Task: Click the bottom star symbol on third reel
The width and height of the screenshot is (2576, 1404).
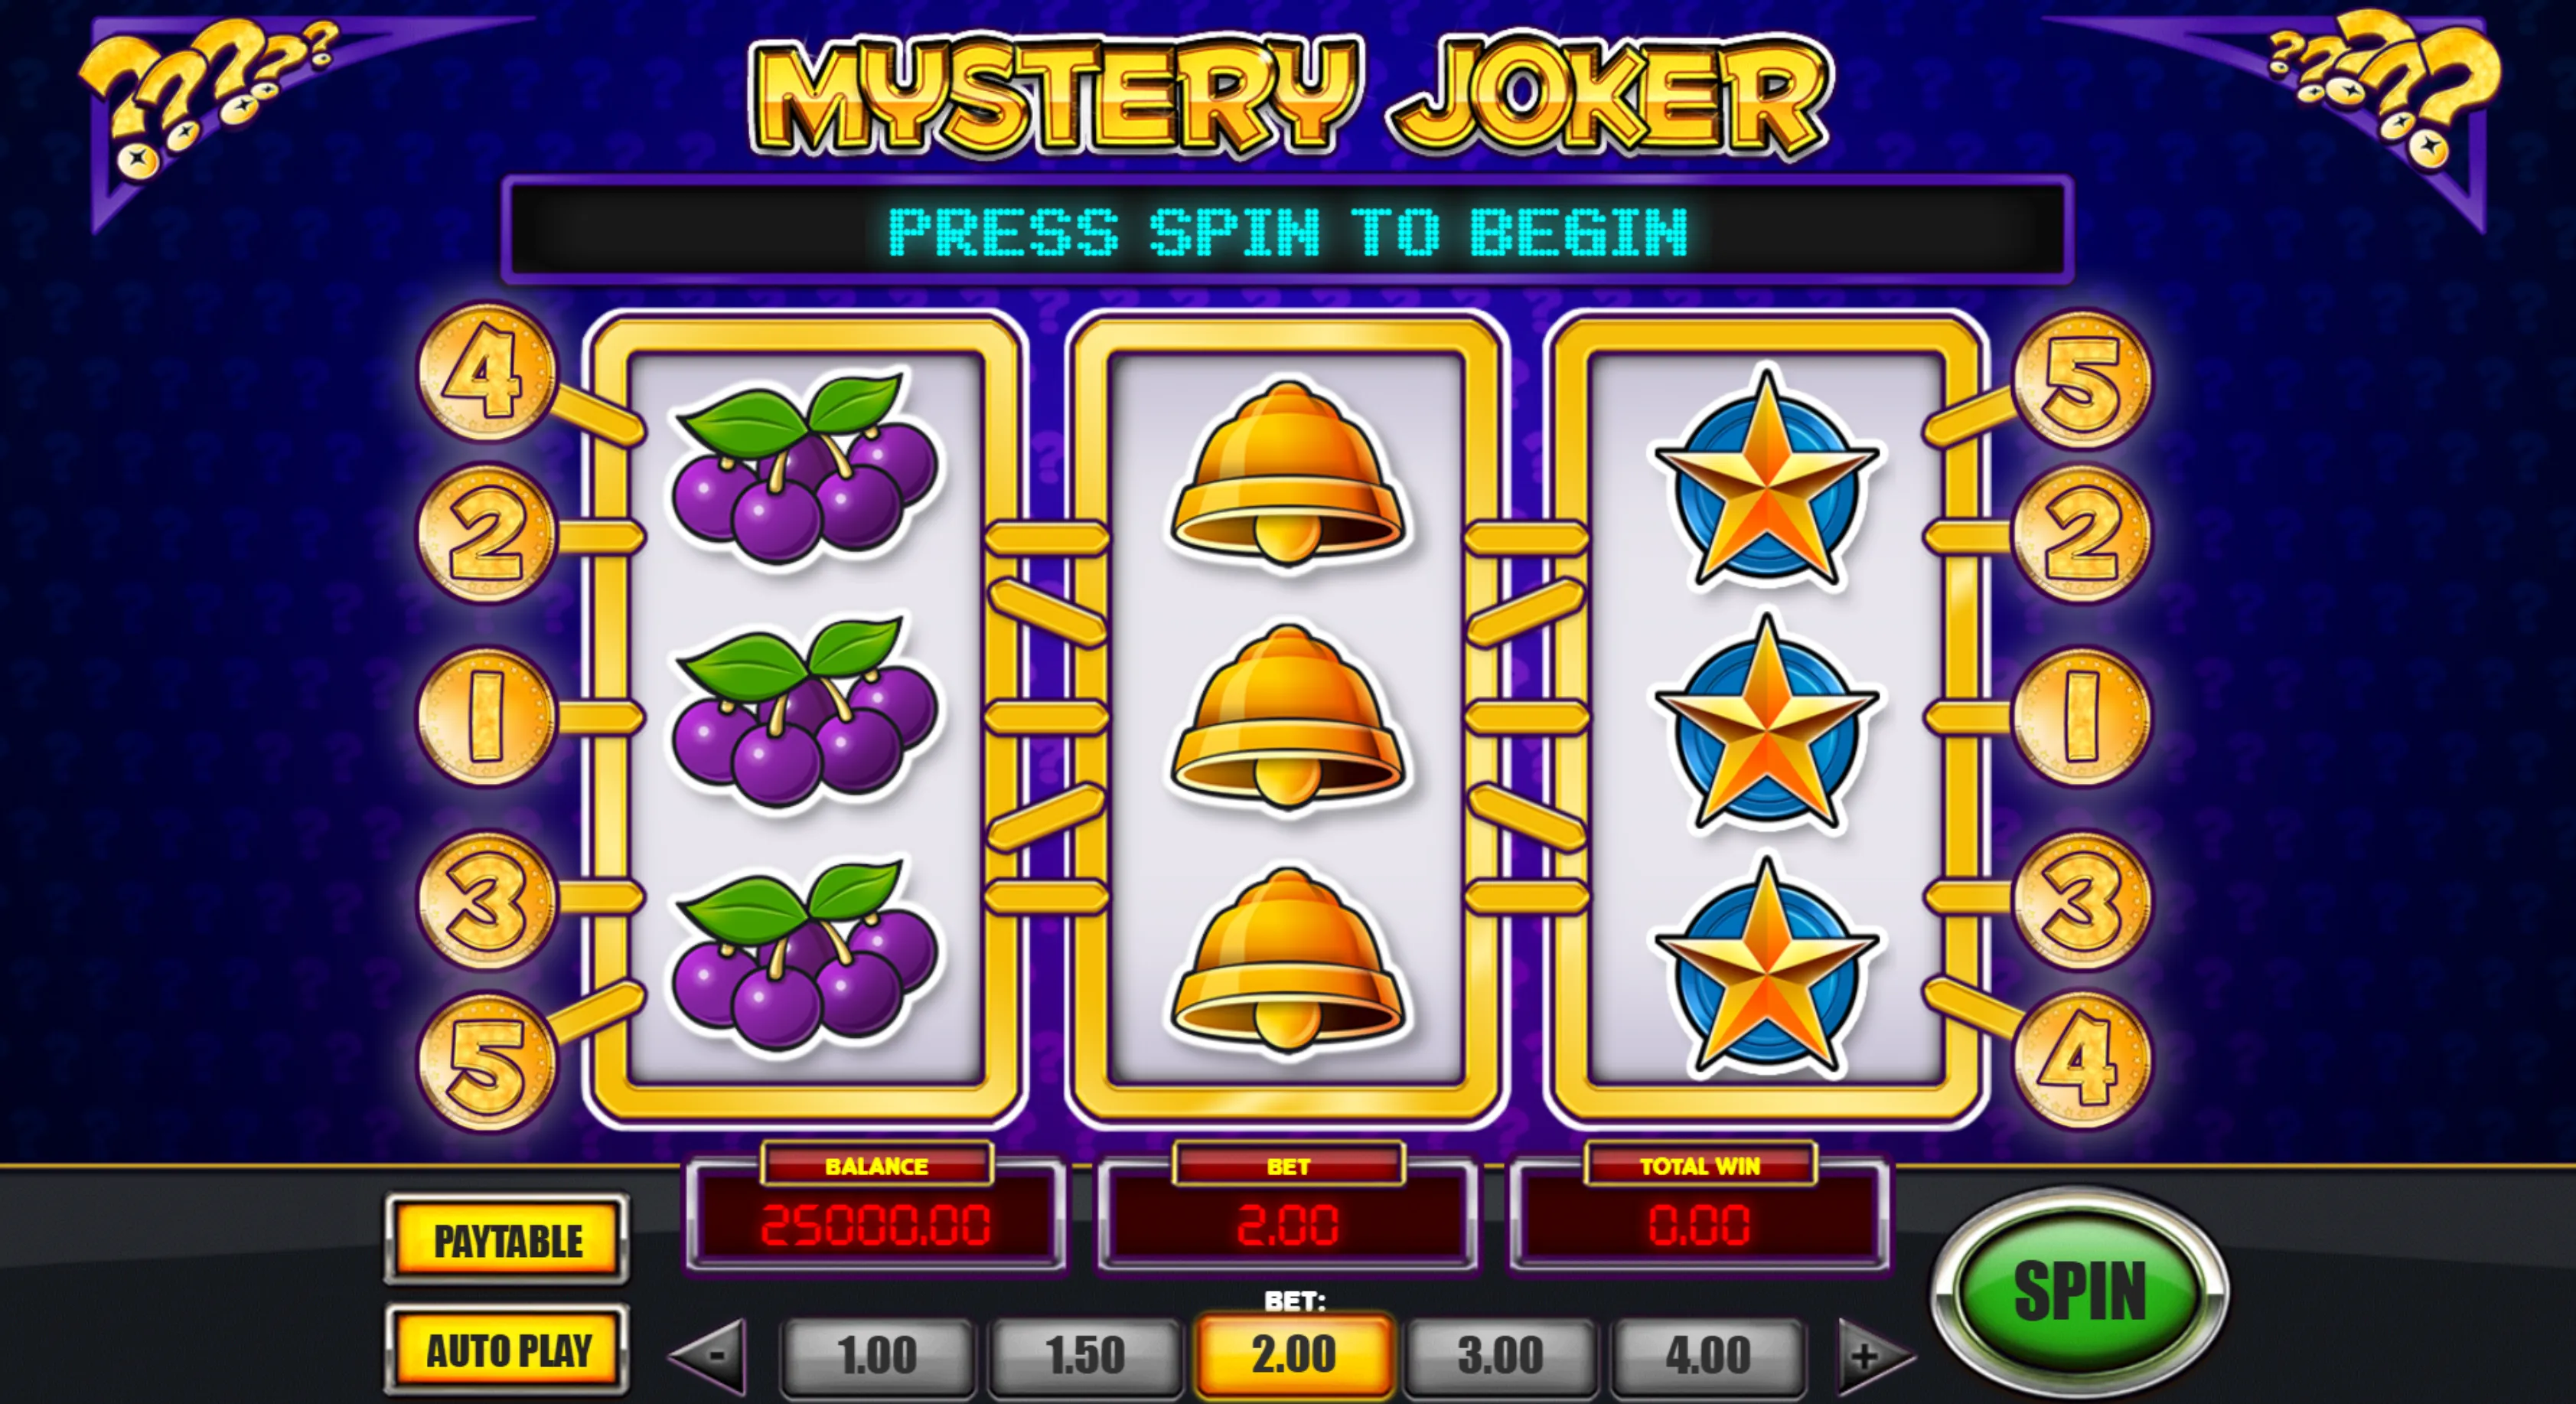Action: [x=1767, y=967]
